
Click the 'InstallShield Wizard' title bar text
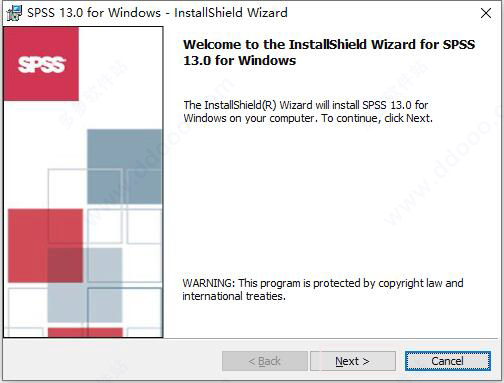(x=231, y=13)
